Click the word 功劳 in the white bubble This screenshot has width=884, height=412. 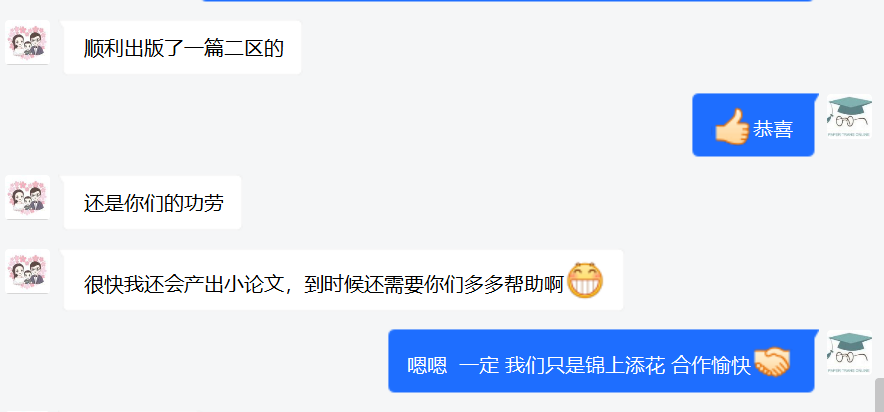click(204, 203)
